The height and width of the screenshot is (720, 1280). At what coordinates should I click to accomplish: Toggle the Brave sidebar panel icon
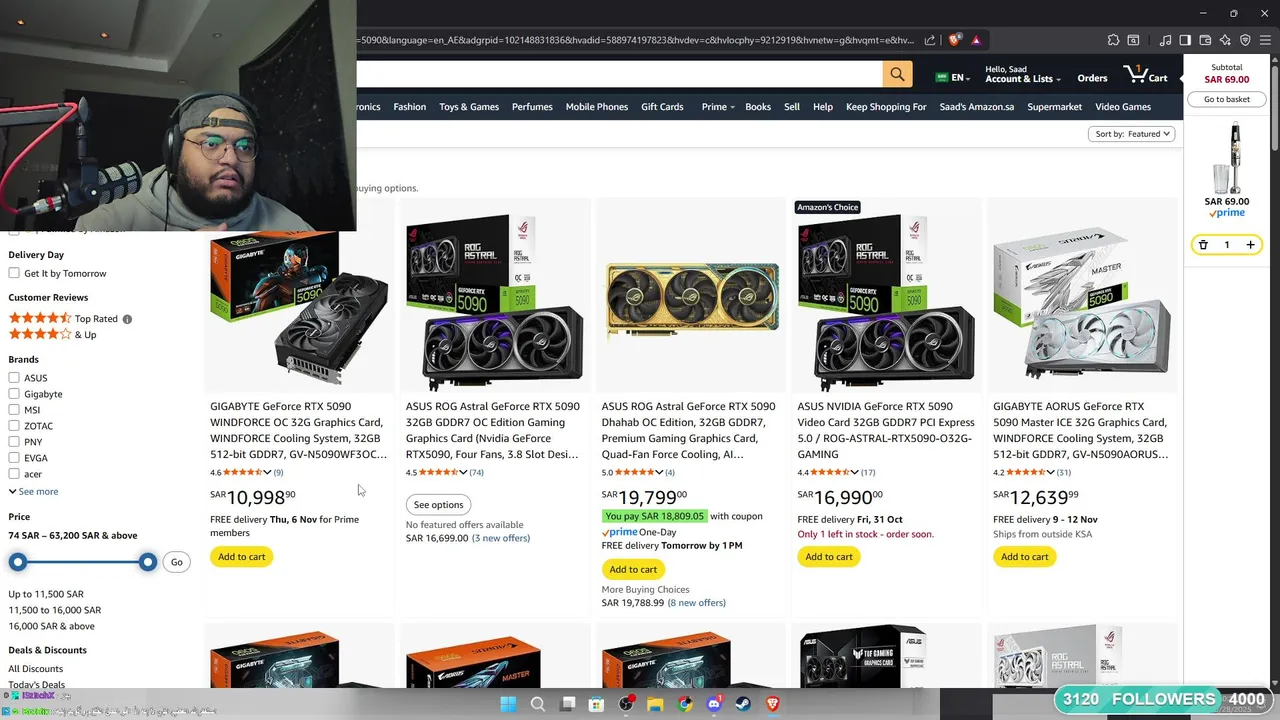1185,40
